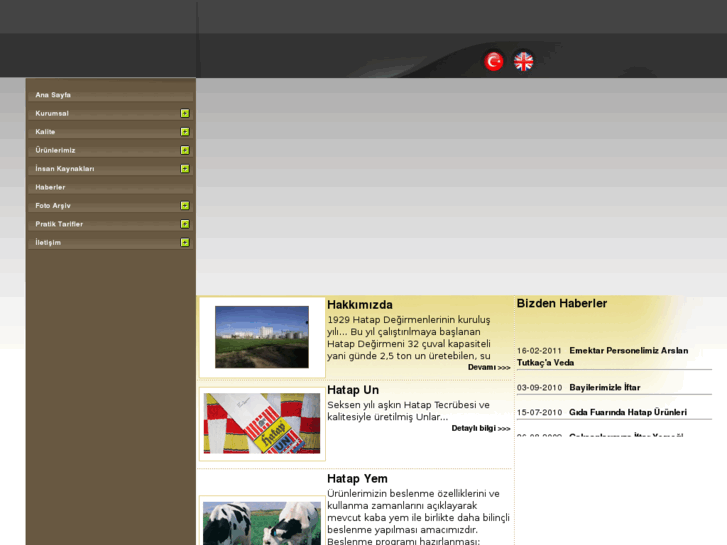The image size is (727, 545).
Task: Open the Hatap Yem heading
Action: [357, 479]
